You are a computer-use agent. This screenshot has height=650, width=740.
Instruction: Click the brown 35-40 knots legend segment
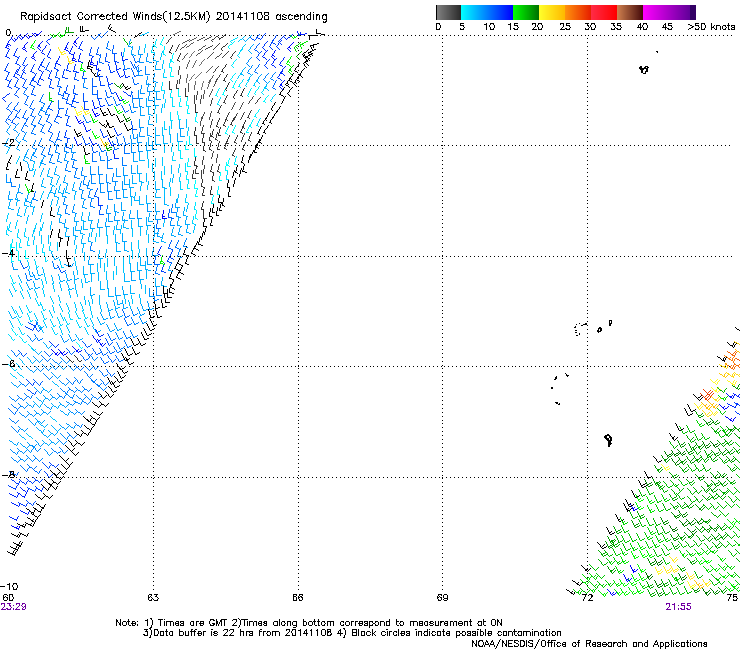point(630,12)
